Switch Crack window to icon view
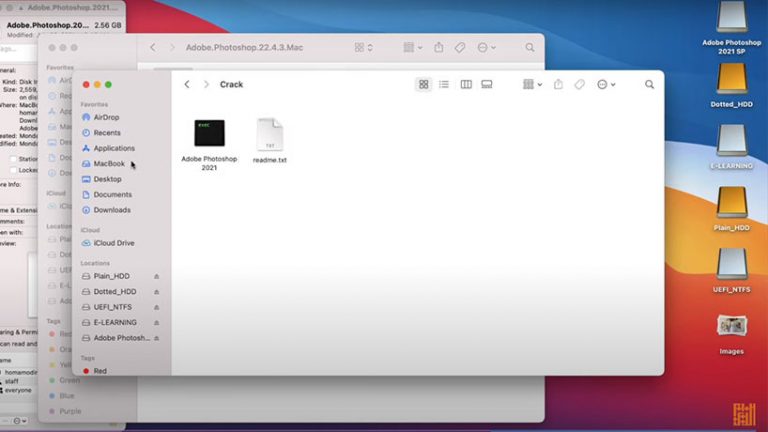 coord(424,84)
